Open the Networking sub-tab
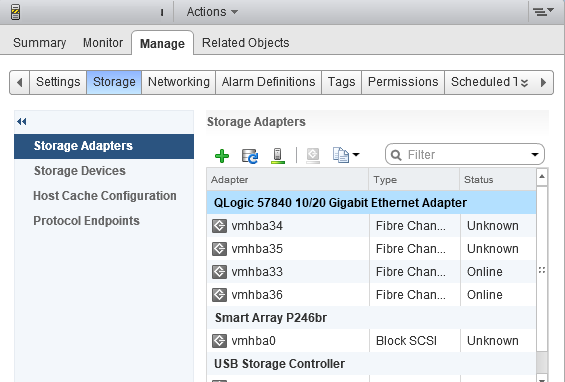The image size is (565, 382). tap(179, 82)
